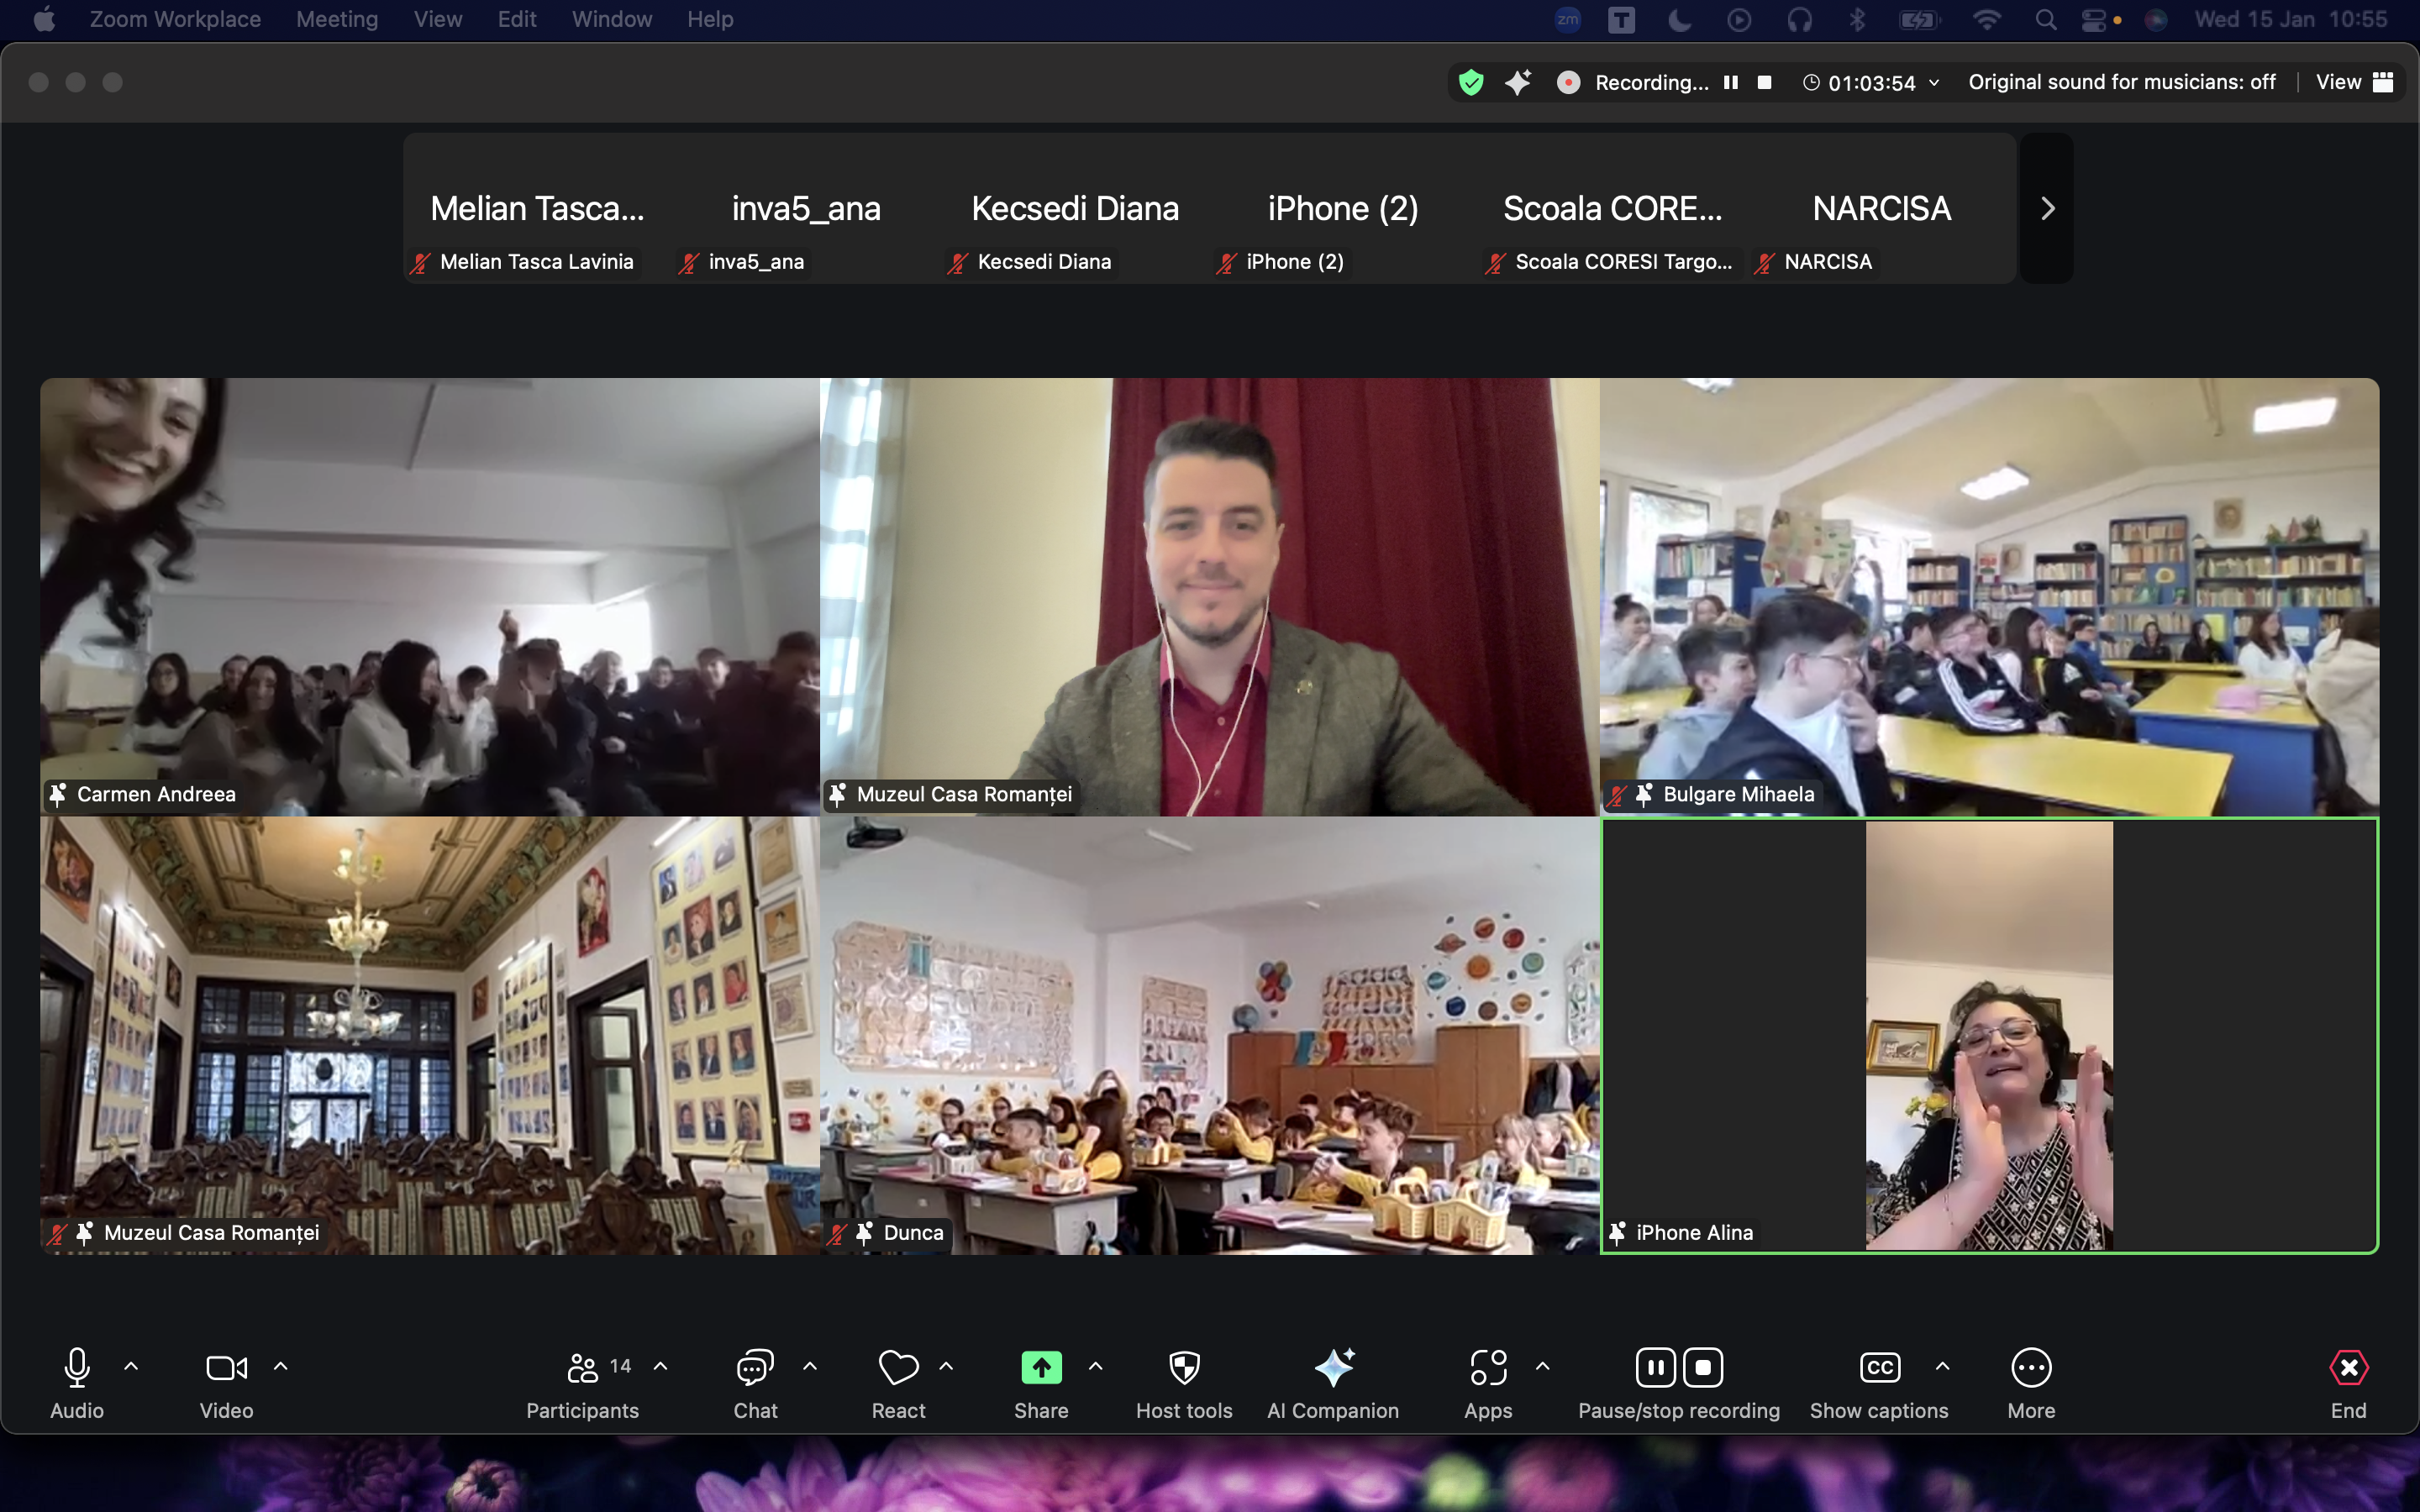Click the red End meeting button
2420x1512 pixels.
coord(2348,1367)
